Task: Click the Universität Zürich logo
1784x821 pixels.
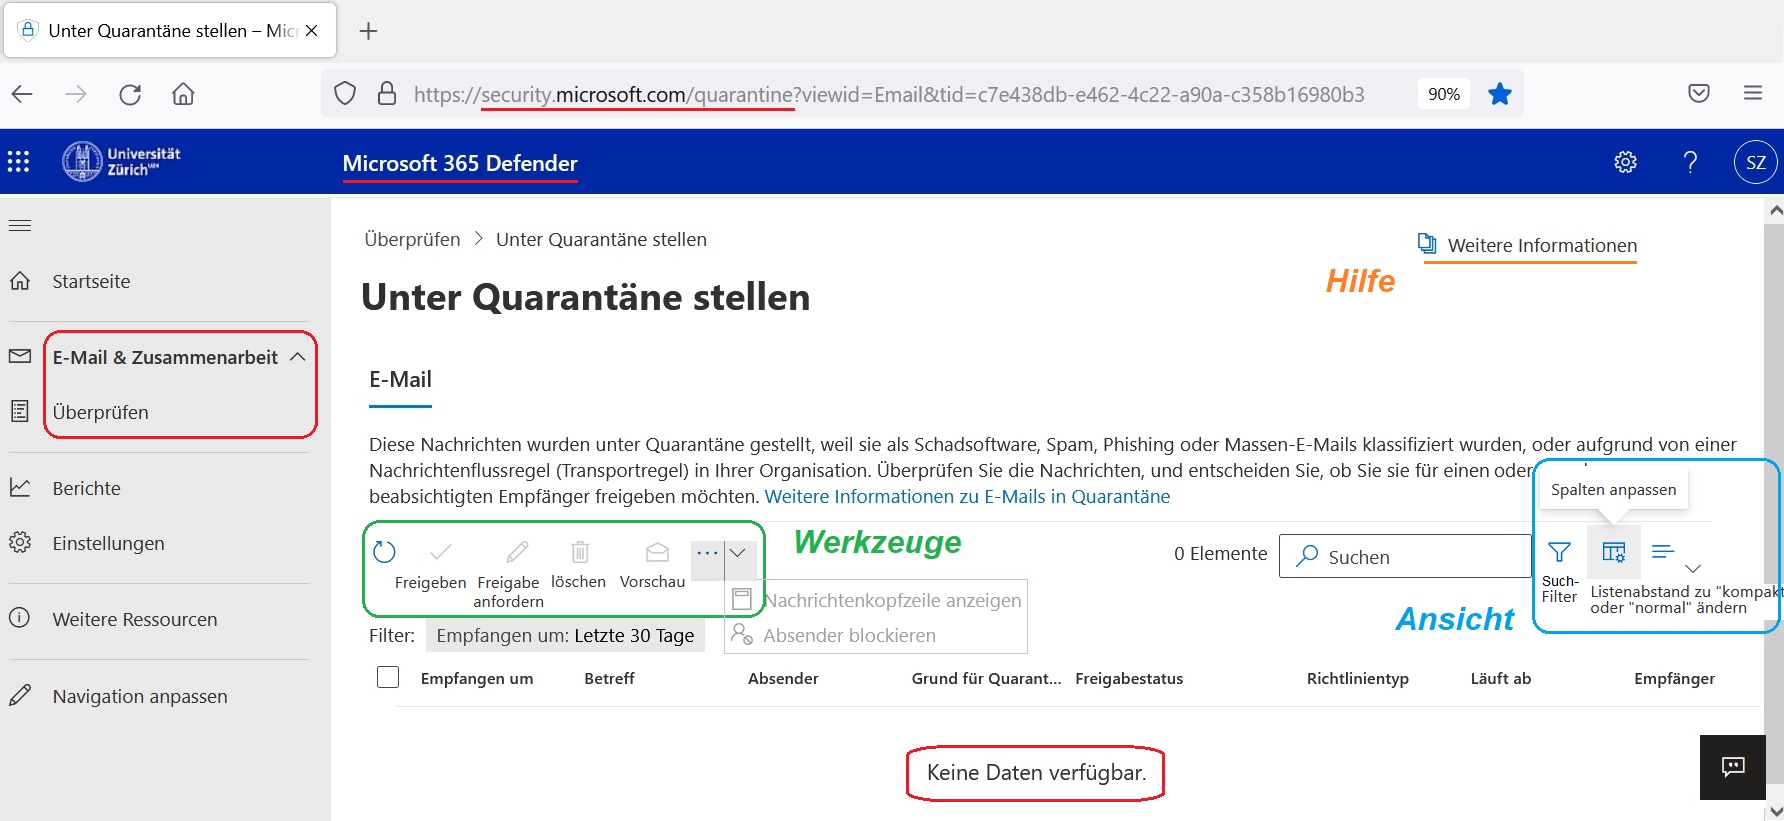Action: click(121, 161)
